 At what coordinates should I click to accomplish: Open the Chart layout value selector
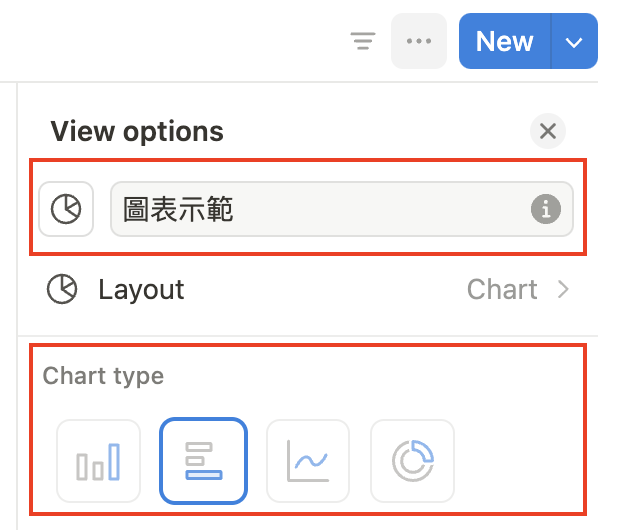(502, 290)
